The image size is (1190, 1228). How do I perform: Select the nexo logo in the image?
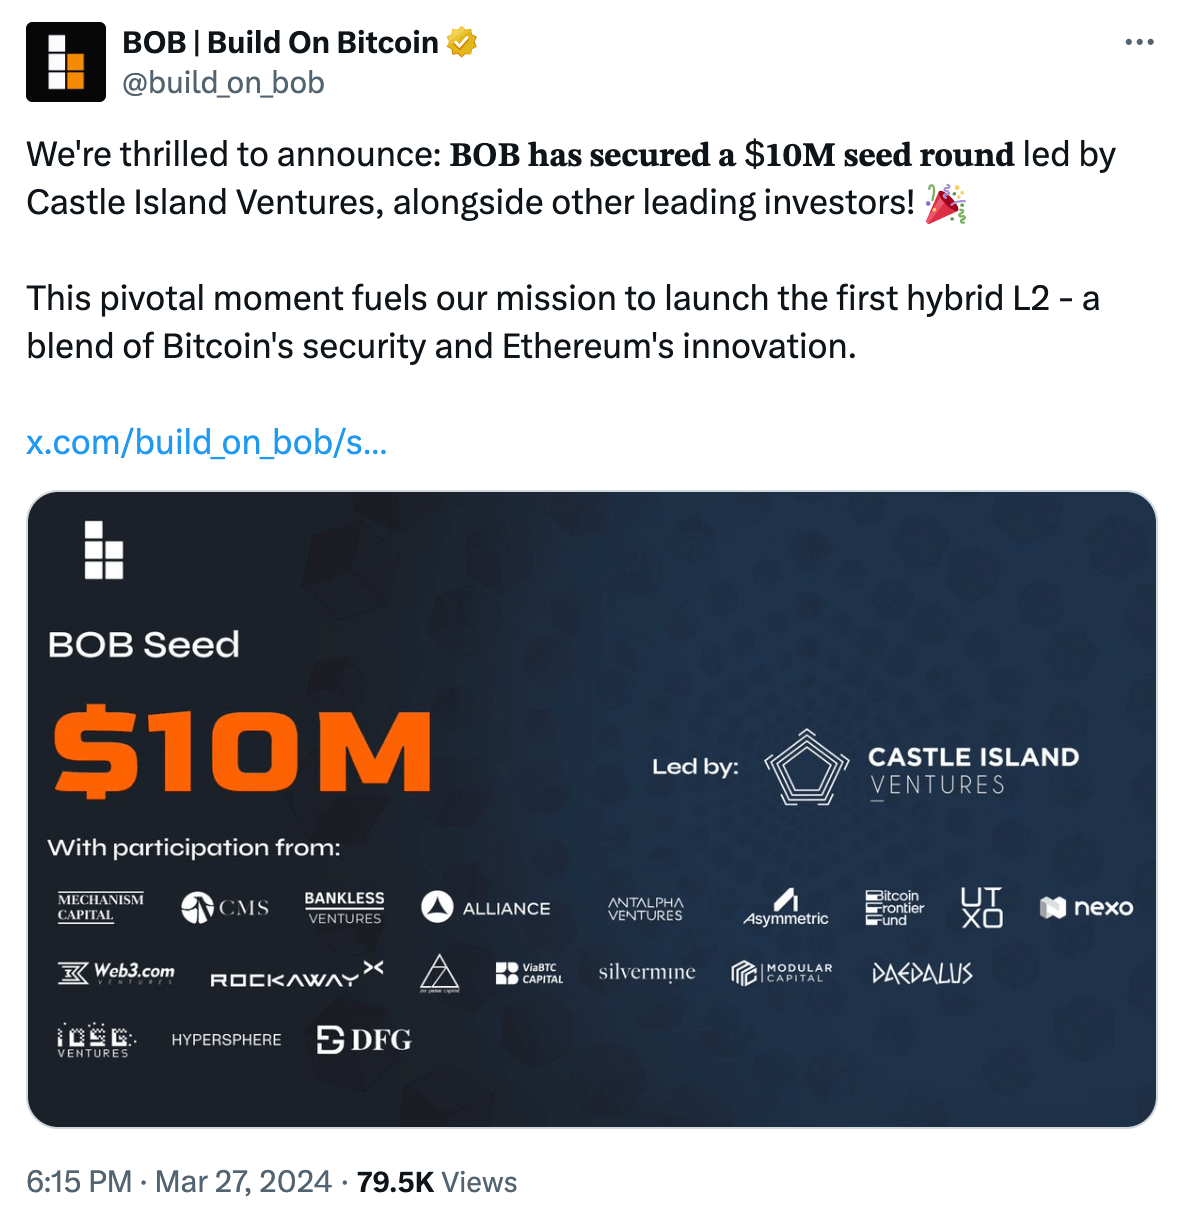click(x=1086, y=908)
